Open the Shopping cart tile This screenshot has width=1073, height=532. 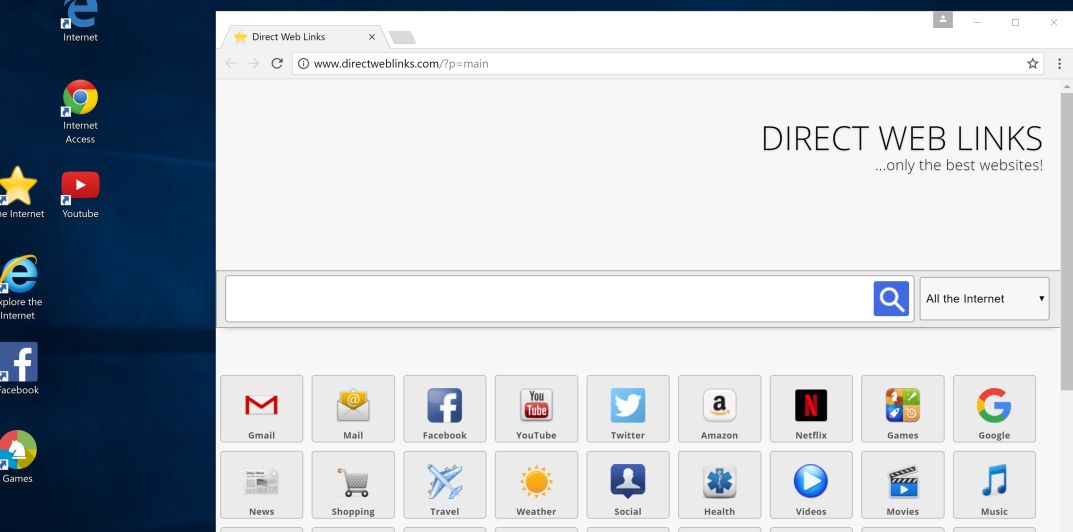[x=353, y=485]
